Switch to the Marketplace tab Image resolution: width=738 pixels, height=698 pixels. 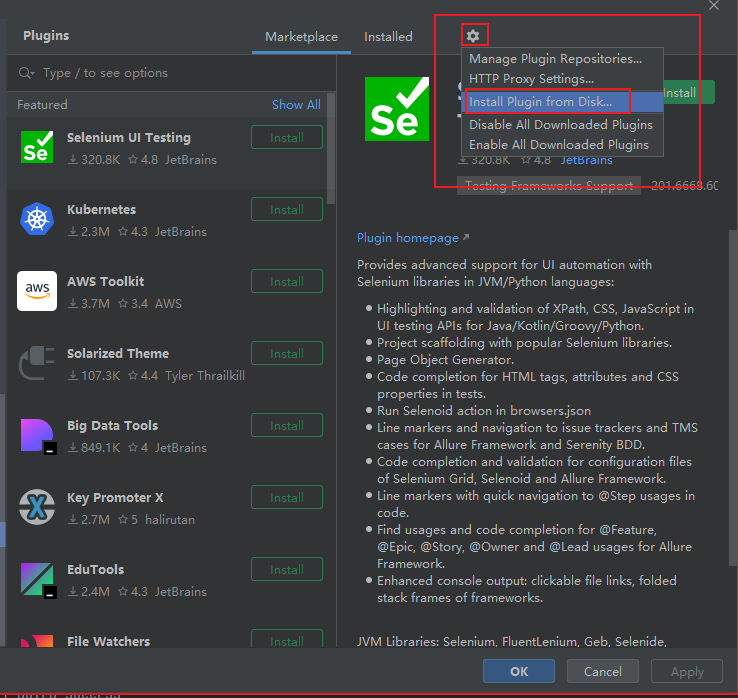click(301, 37)
